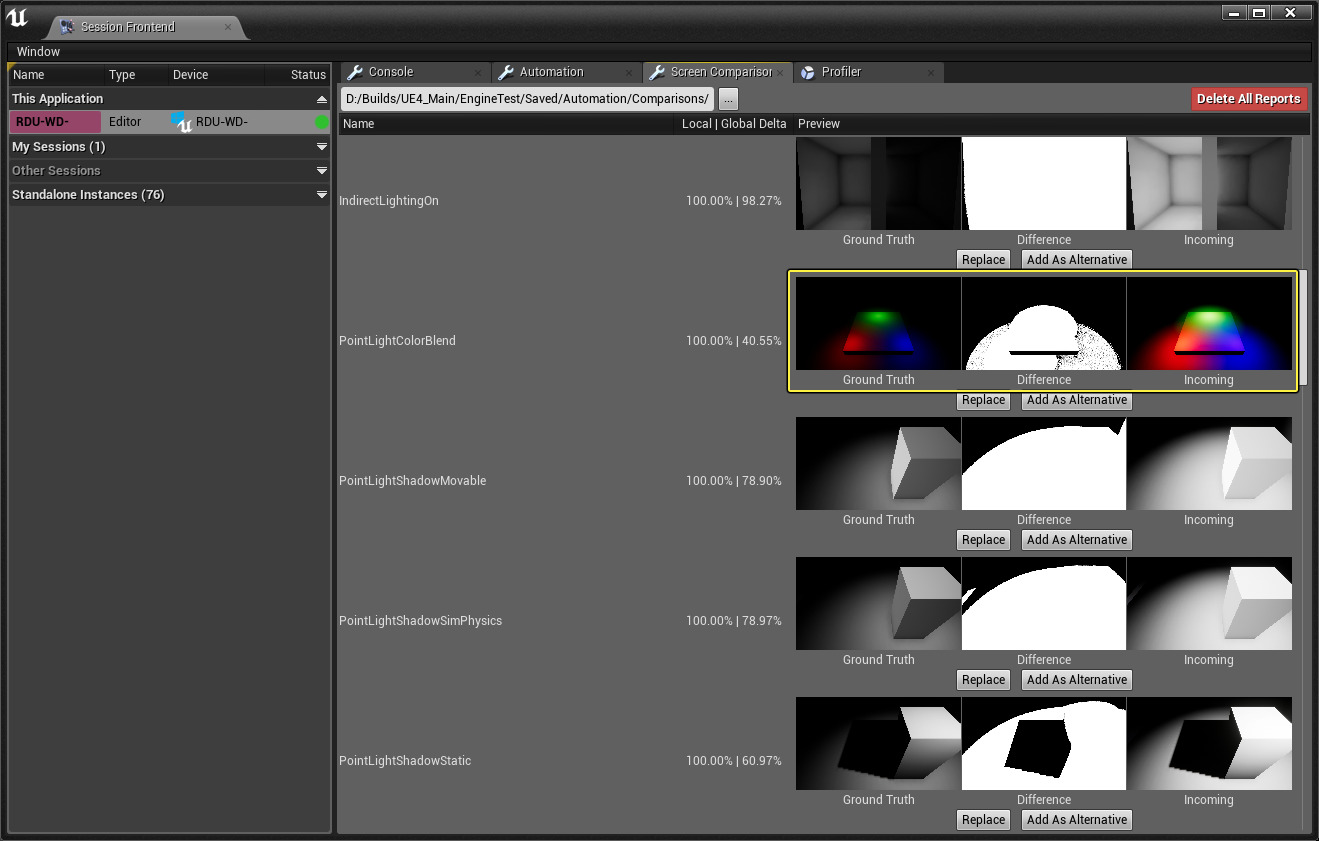Select the PointLightShadowStatic Incoming thumbnail
This screenshot has height=841, width=1319.
click(x=1208, y=744)
